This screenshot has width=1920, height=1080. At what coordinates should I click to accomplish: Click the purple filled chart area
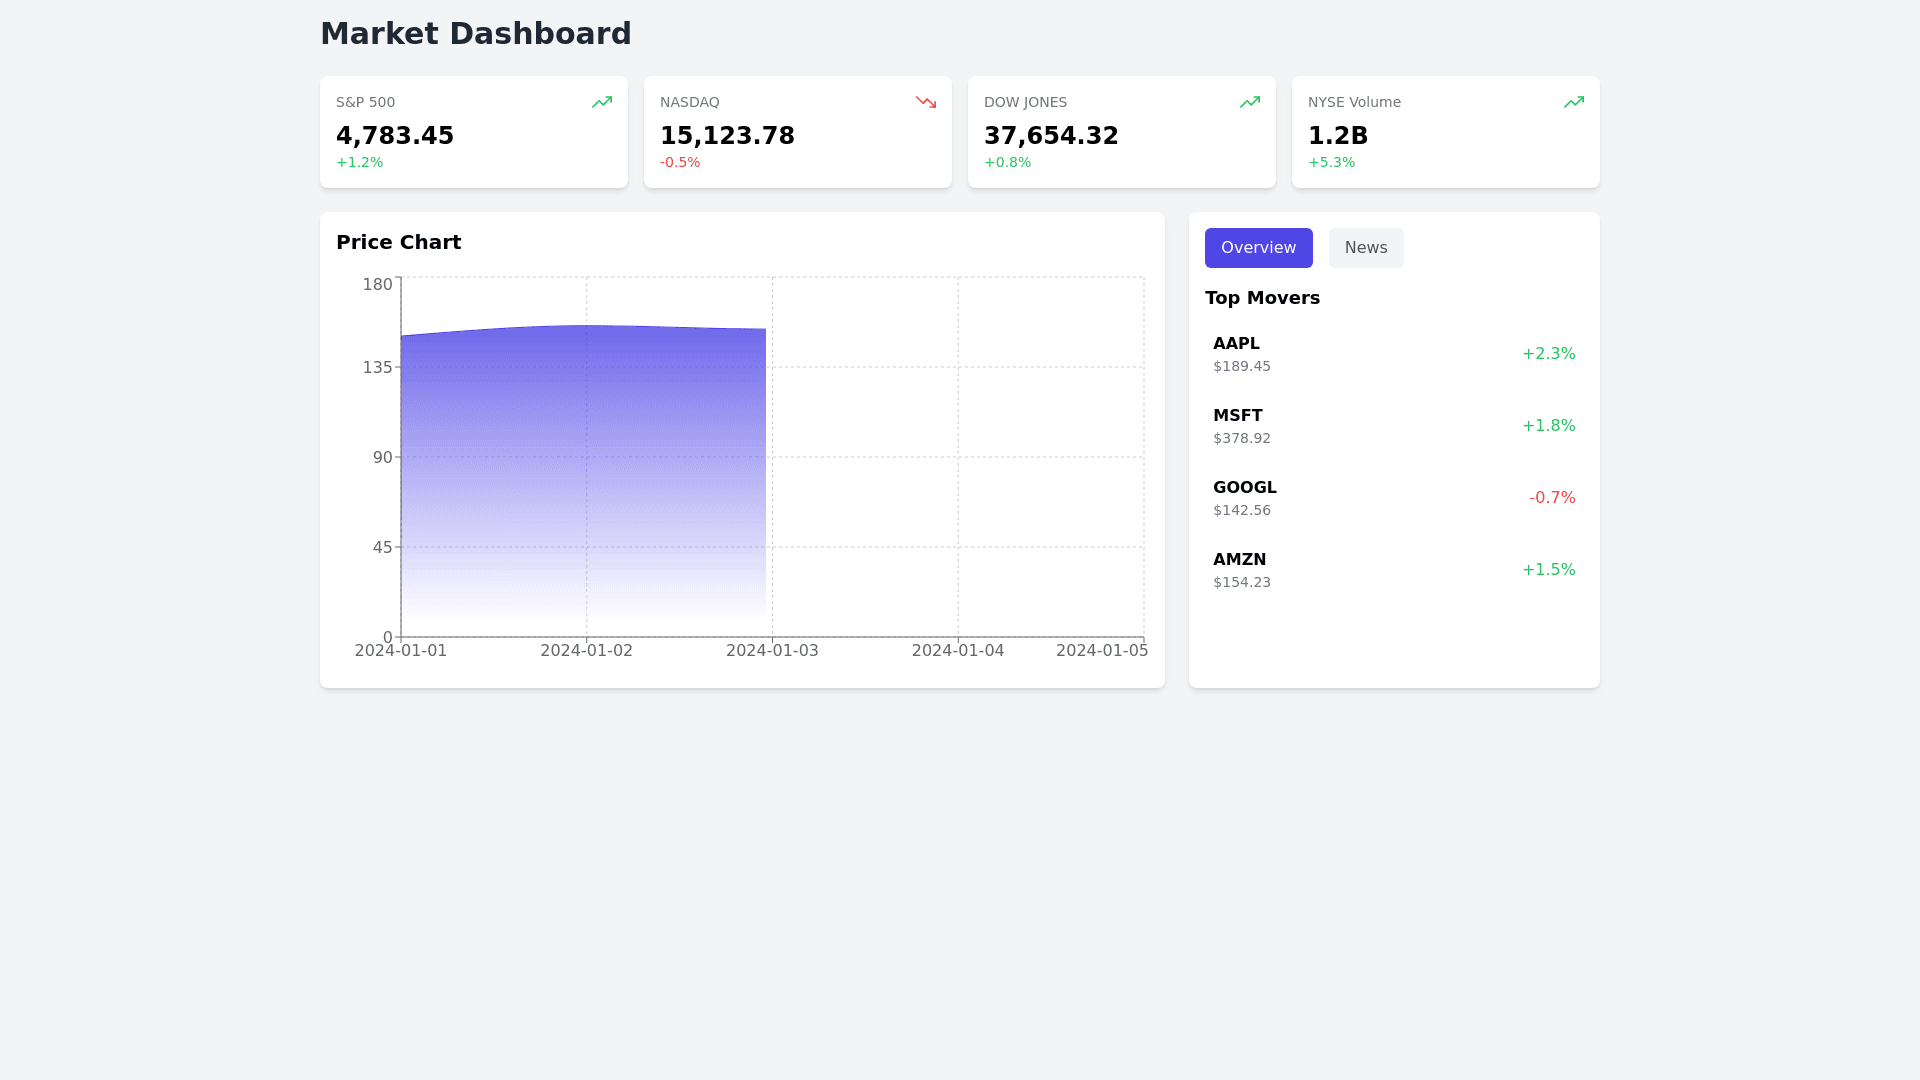click(583, 470)
